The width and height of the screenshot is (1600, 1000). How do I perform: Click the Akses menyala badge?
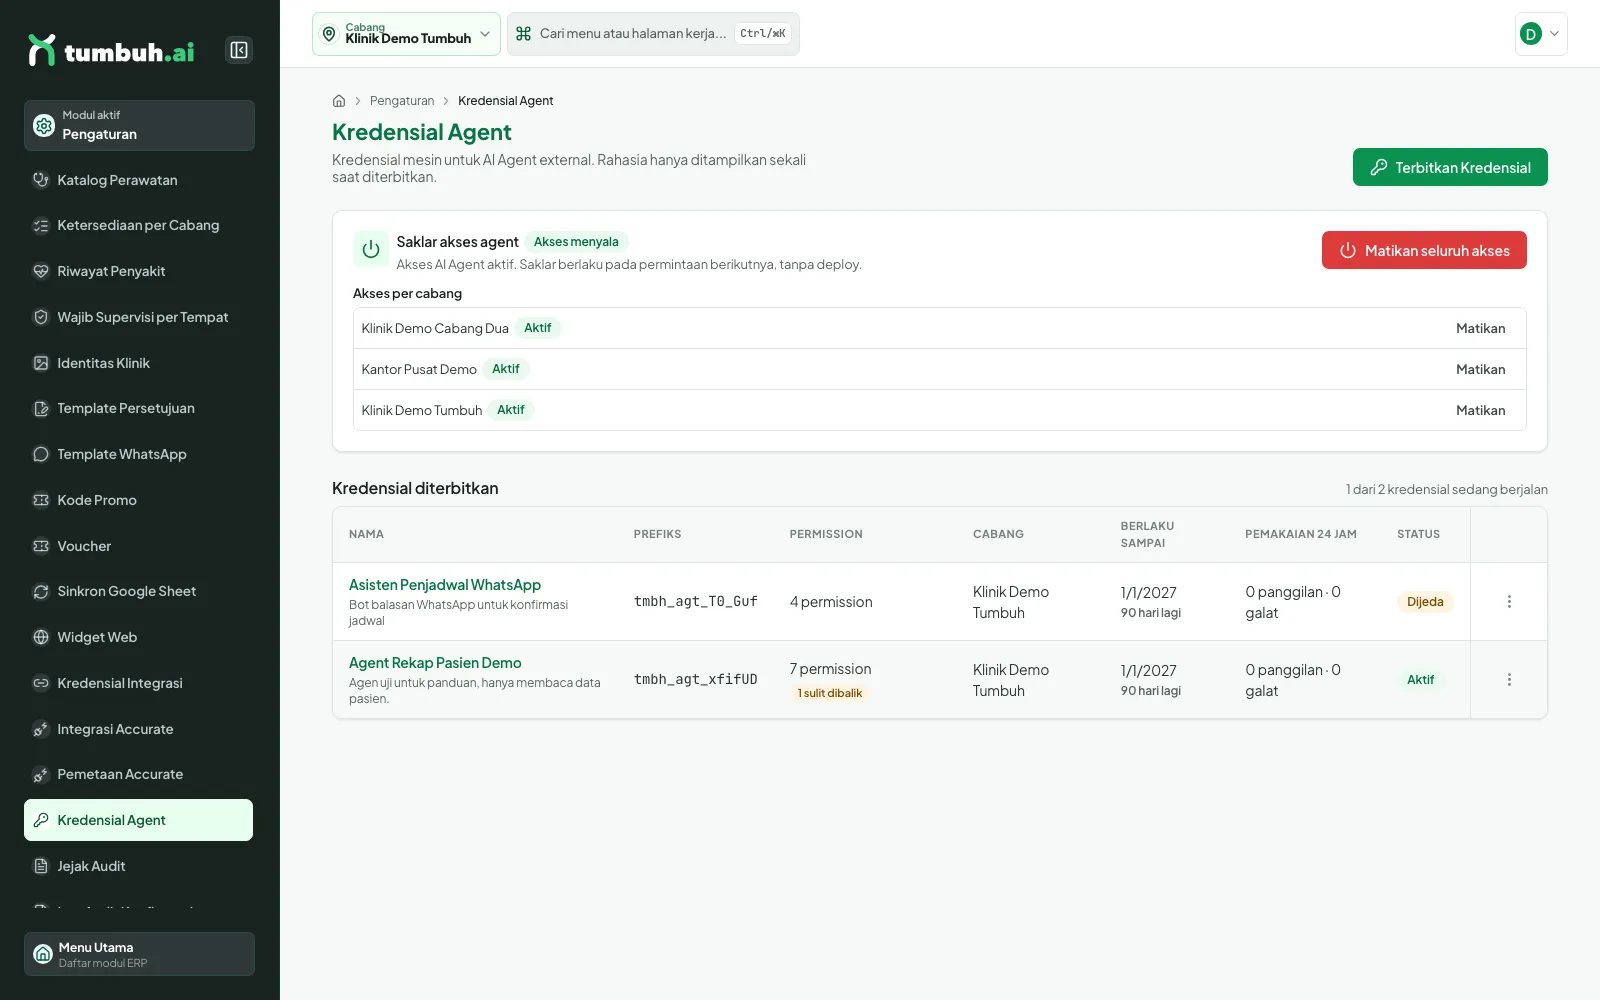(576, 242)
